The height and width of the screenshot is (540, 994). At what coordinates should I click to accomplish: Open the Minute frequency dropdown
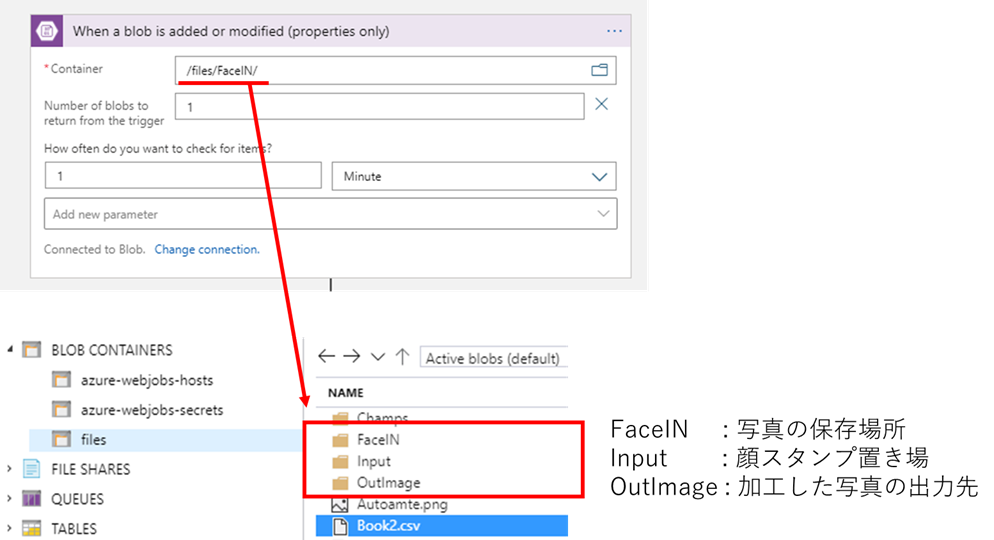(474, 176)
